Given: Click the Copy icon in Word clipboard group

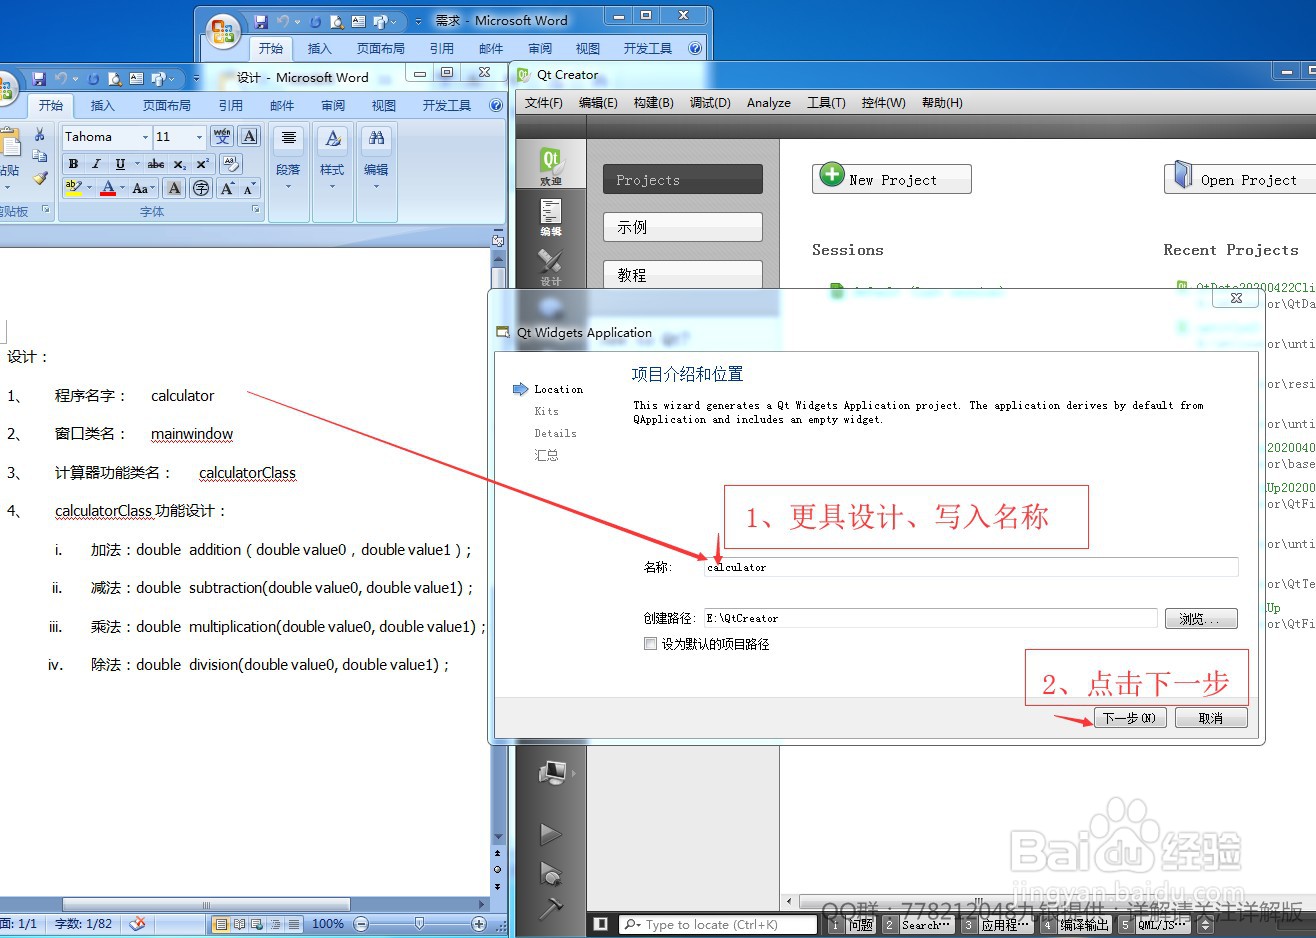Looking at the screenshot, I should coord(40,156).
